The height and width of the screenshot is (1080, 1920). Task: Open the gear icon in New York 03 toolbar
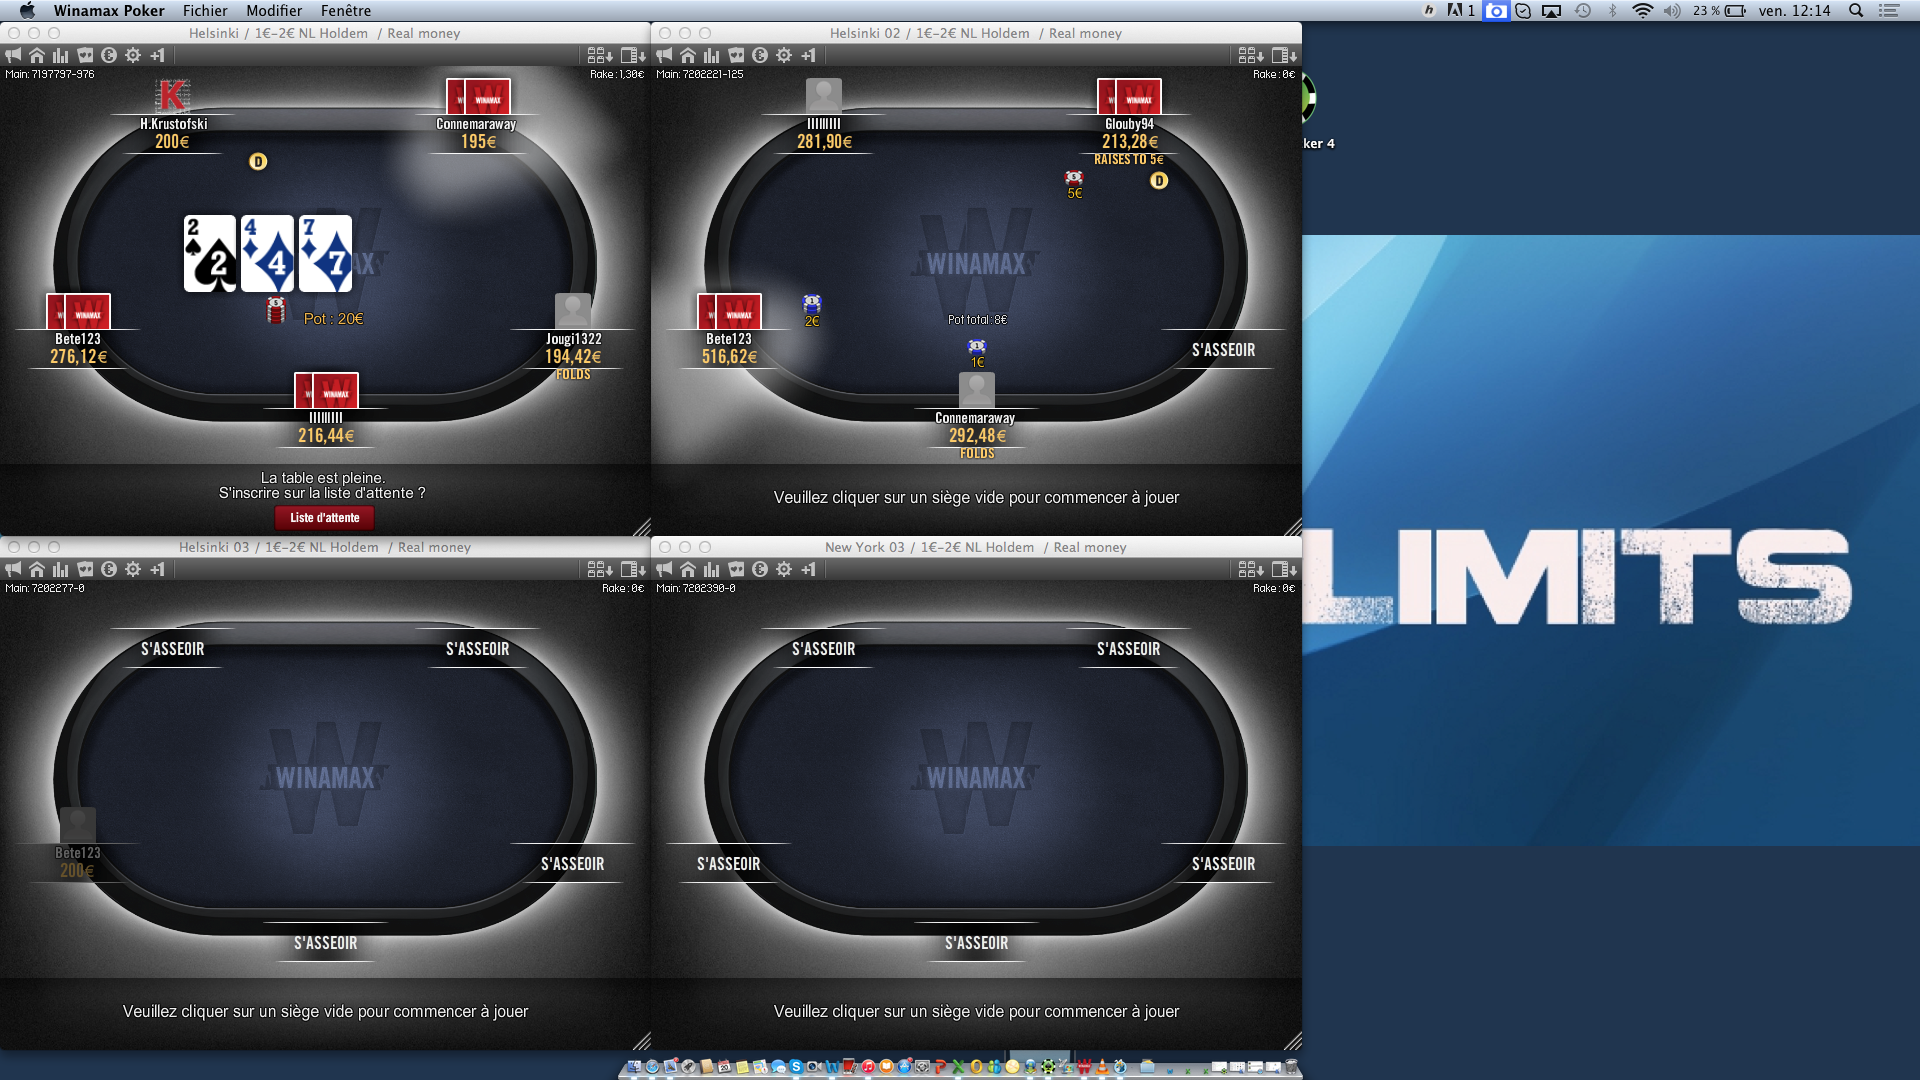pos(784,569)
